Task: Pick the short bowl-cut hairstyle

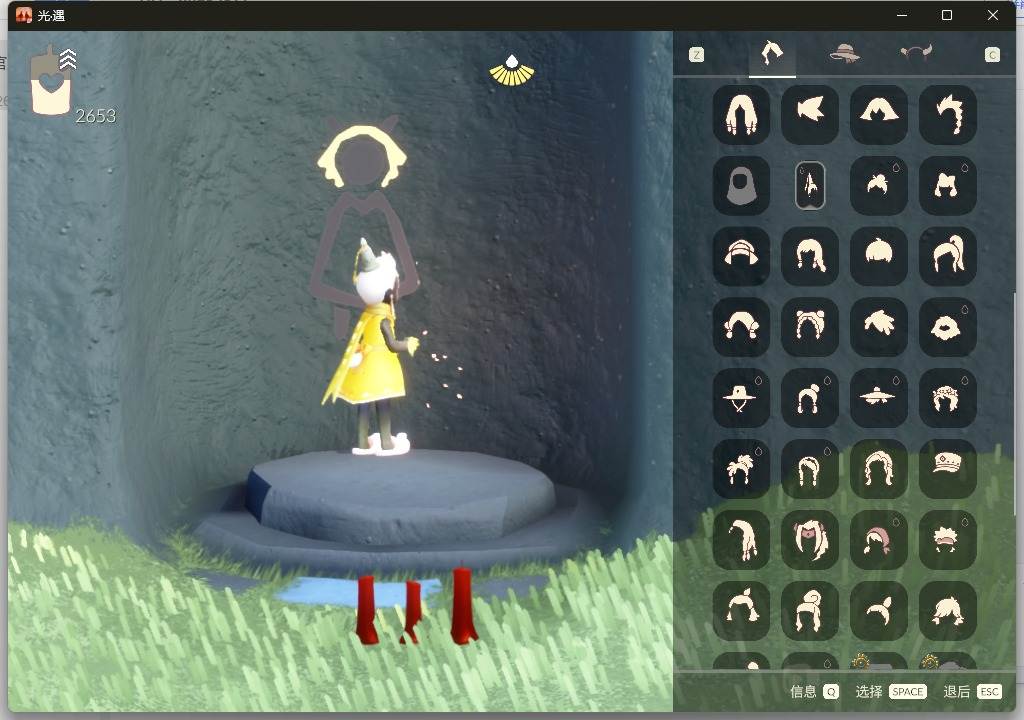Action: (x=879, y=256)
